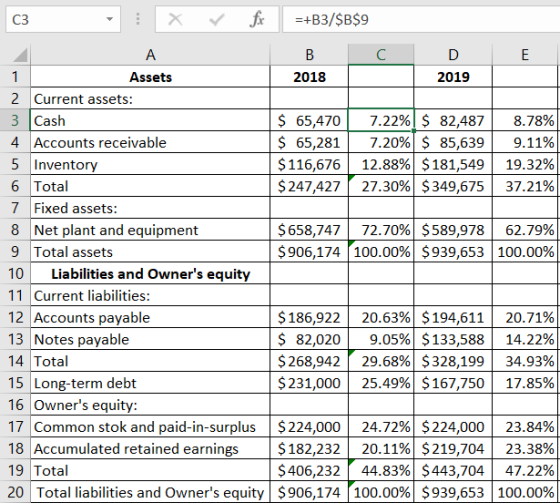Image resolution: width=560 pixels, height=503 pixels.
Task: Select cell showing 27.30%
Action: (x=381, y=186)
